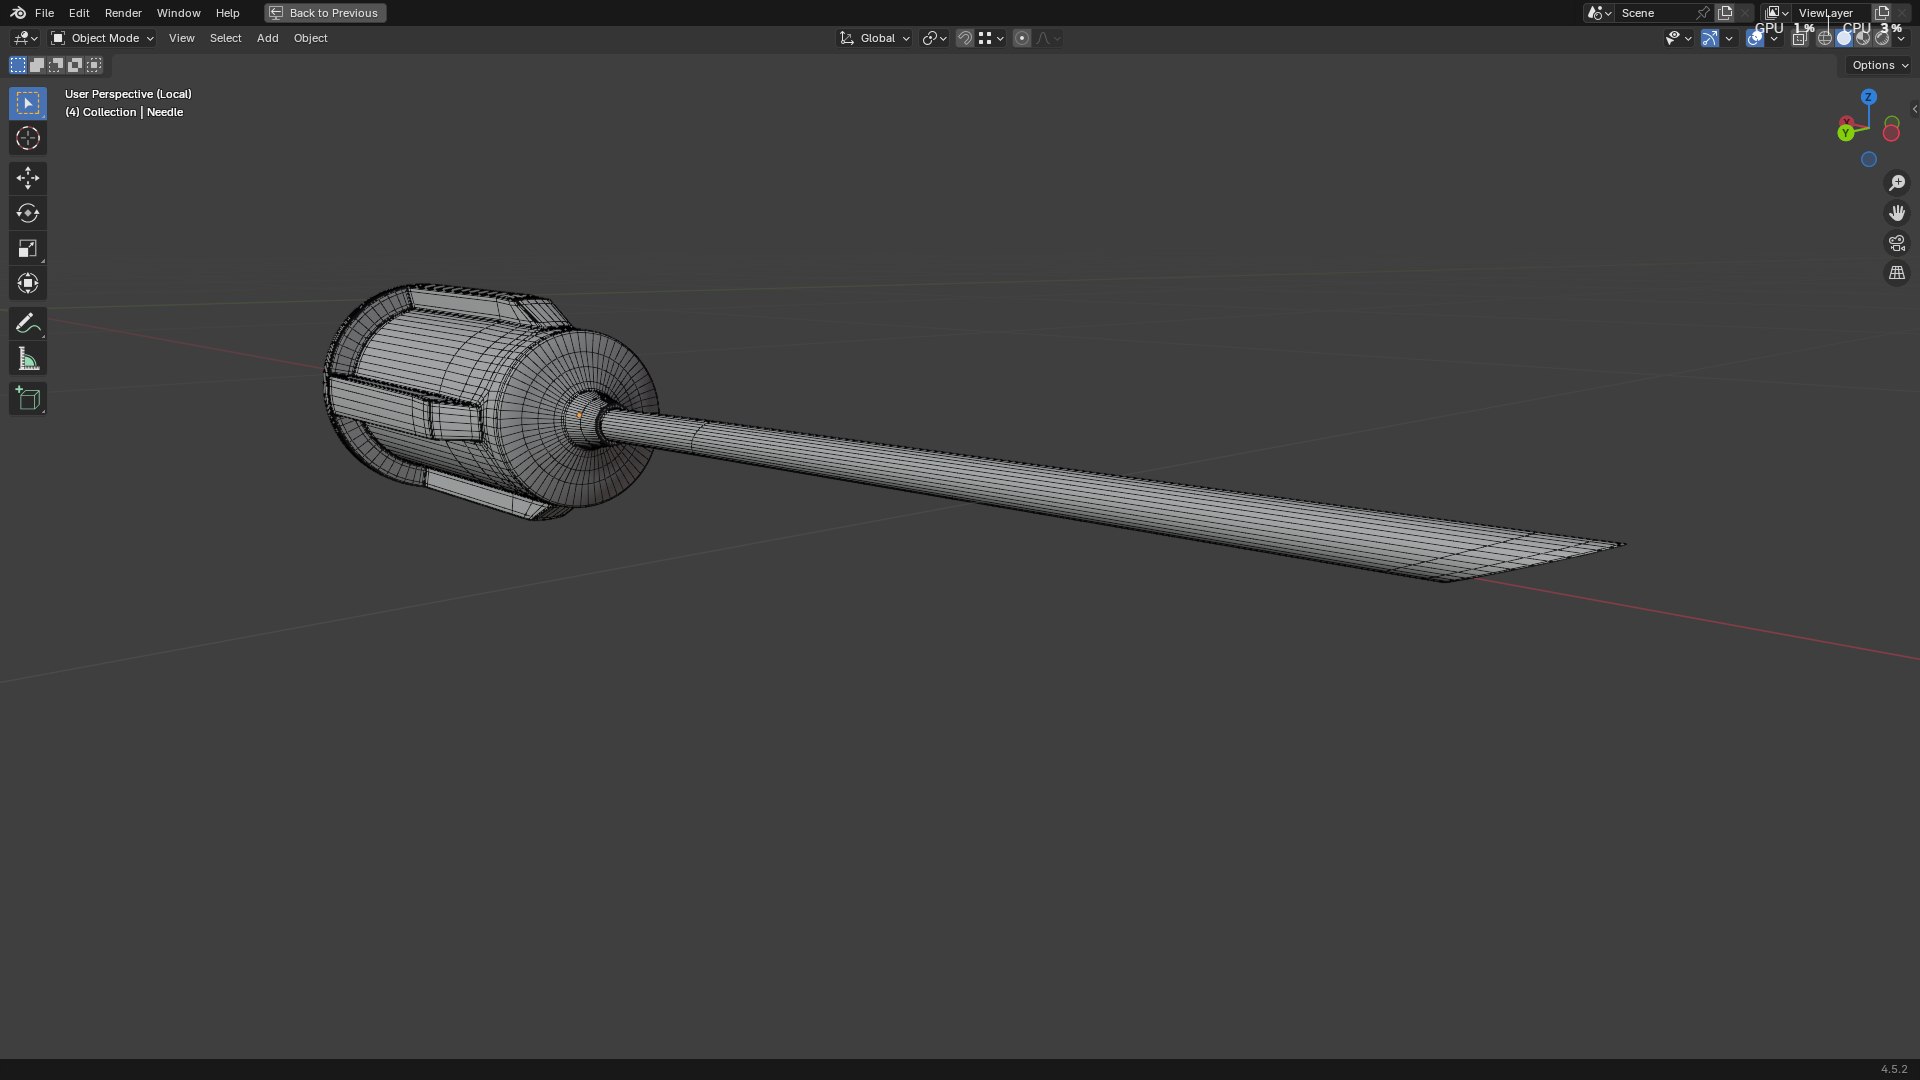Open the Window menu

click(178, 13)
